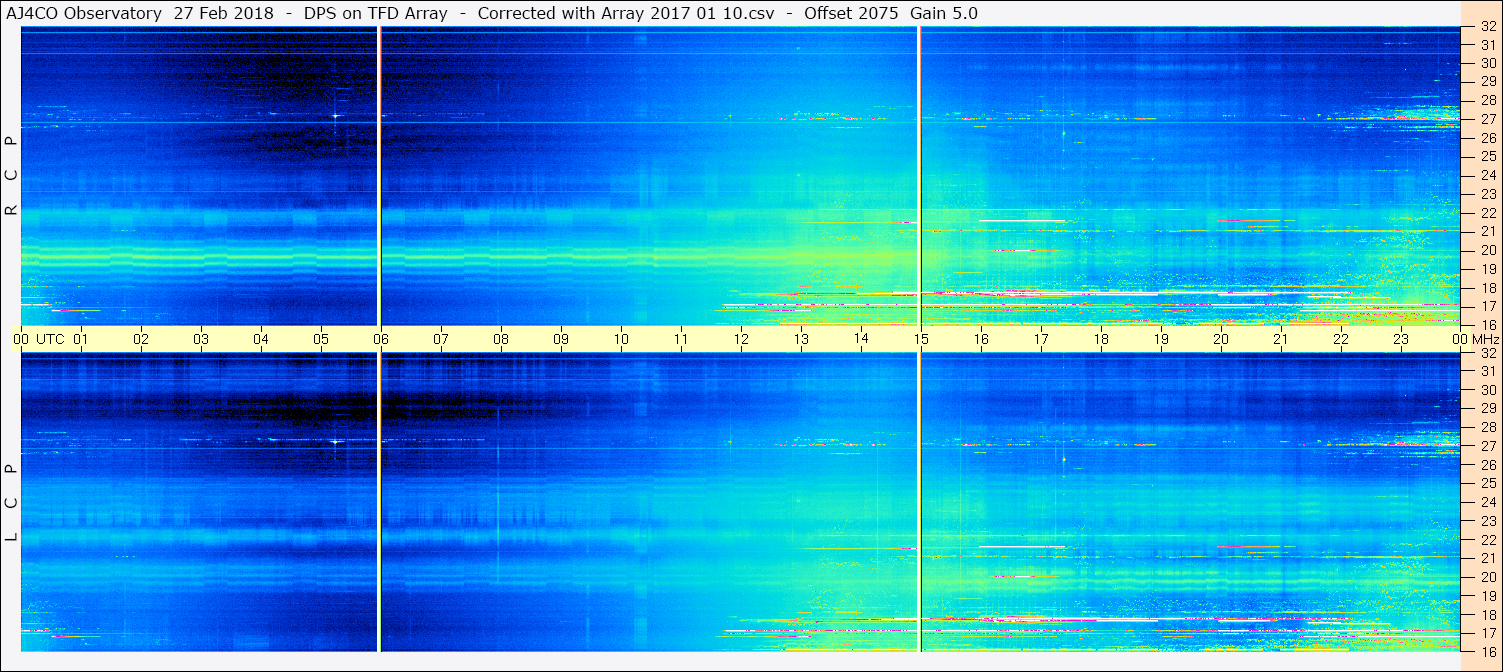This screenshot has height=672, width=1503.
Task: Click the 32 MHz label on RCP axis
Action: pyautogui.click(x=1487, y=27)
